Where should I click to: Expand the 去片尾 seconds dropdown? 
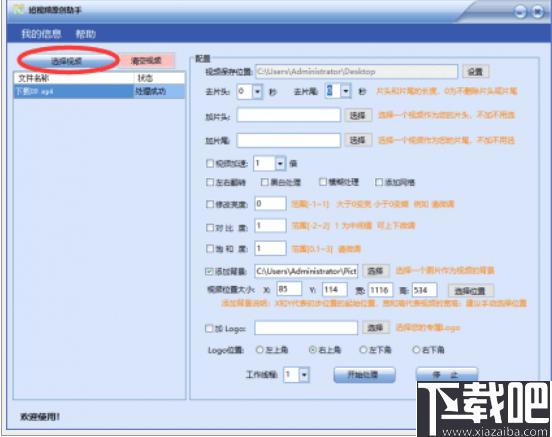pos(346,91)
